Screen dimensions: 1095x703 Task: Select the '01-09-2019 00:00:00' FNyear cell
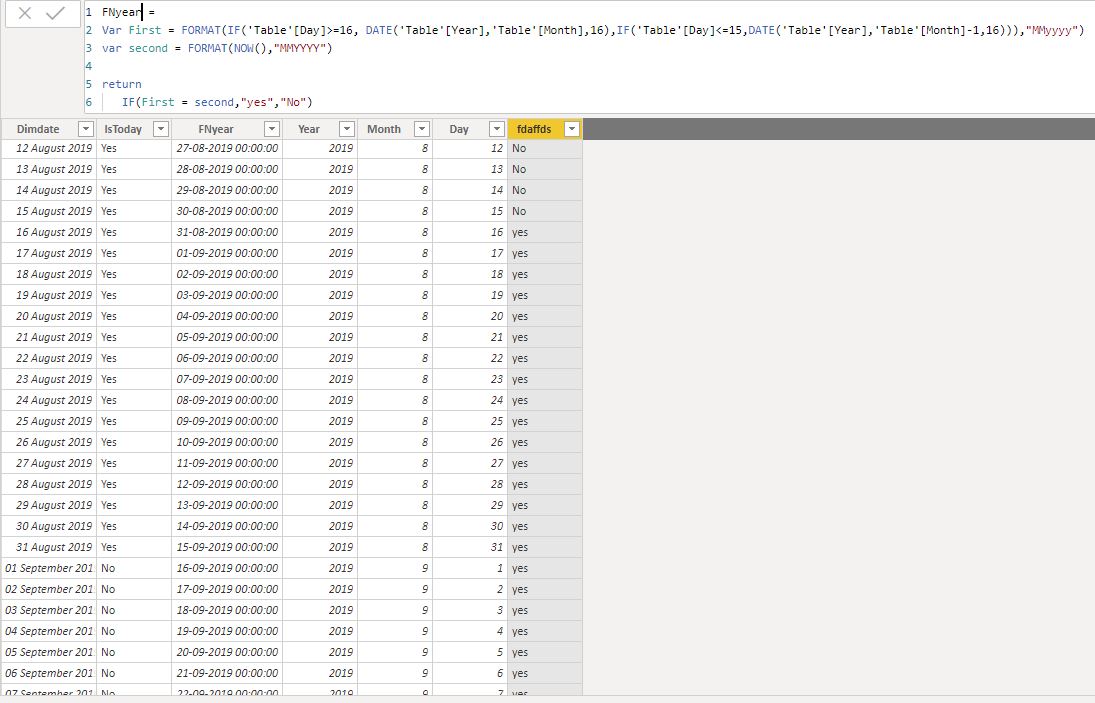[x=227, y=253]
